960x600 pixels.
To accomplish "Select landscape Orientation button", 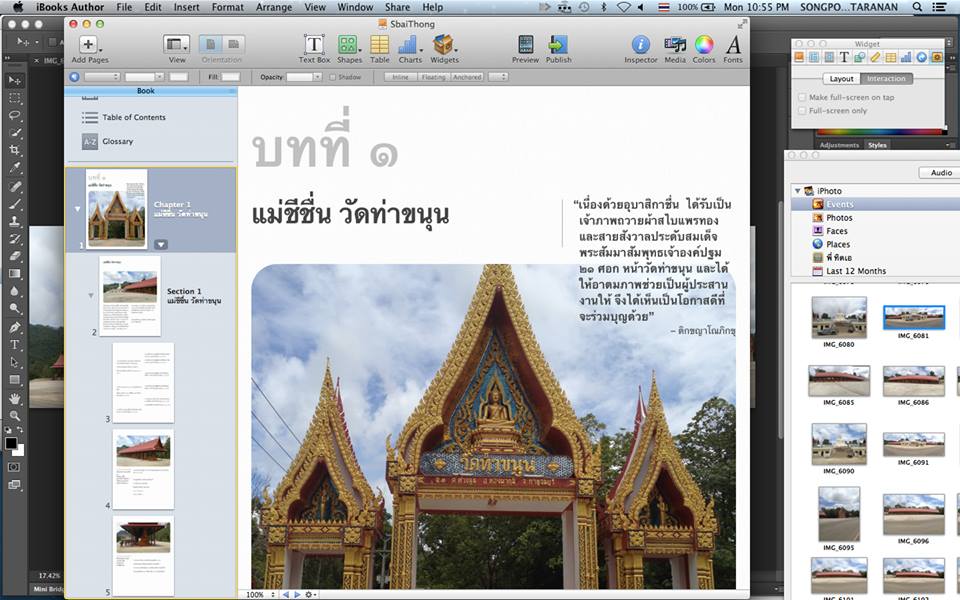I will click(233, 45).
